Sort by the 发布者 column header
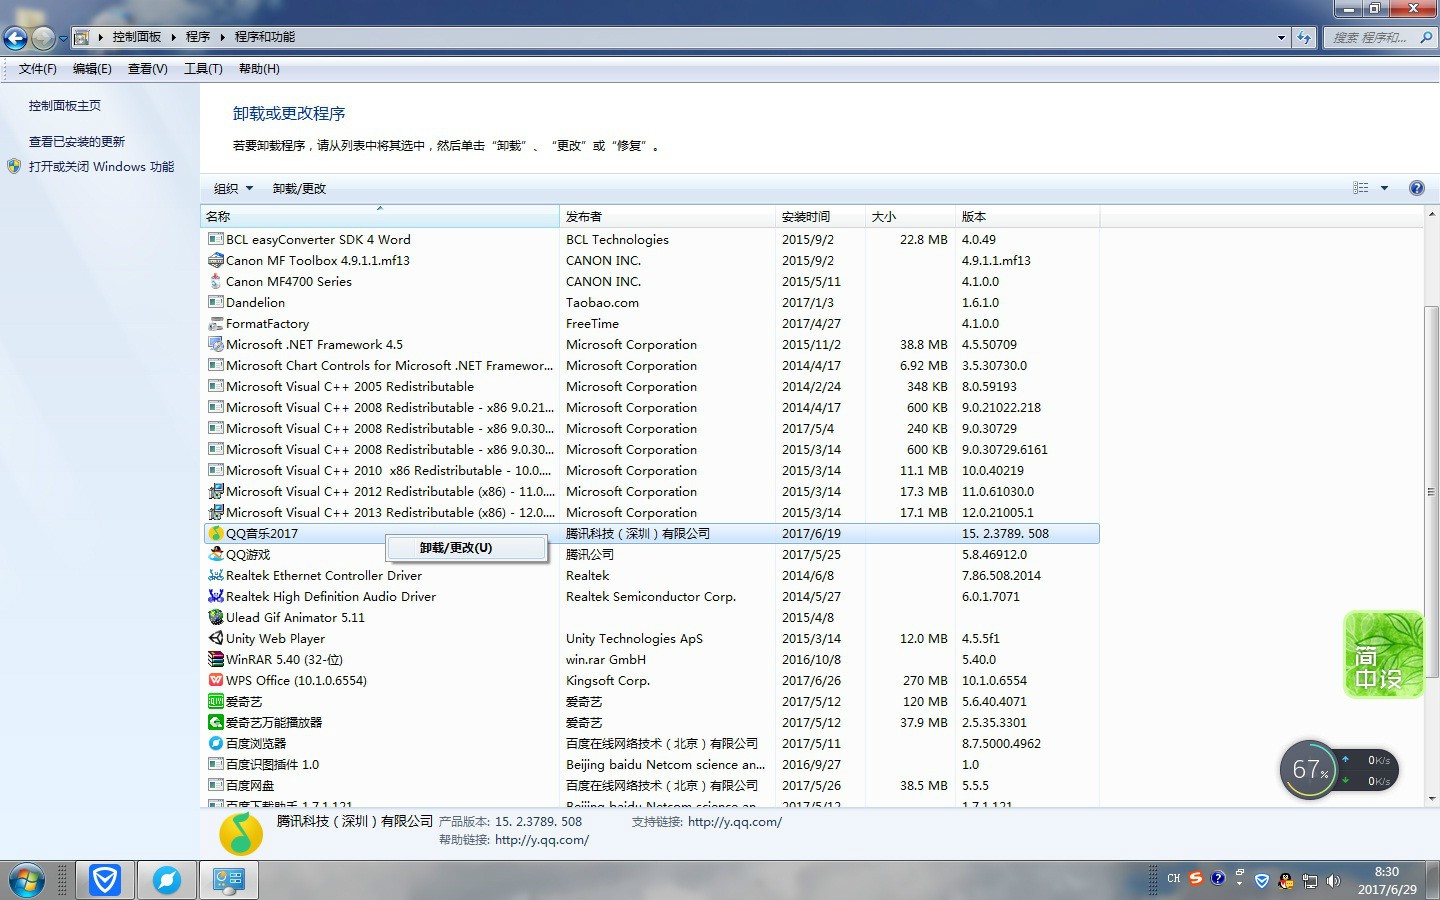Viewport: 1440px width, 900px height. tap(667, 216)
